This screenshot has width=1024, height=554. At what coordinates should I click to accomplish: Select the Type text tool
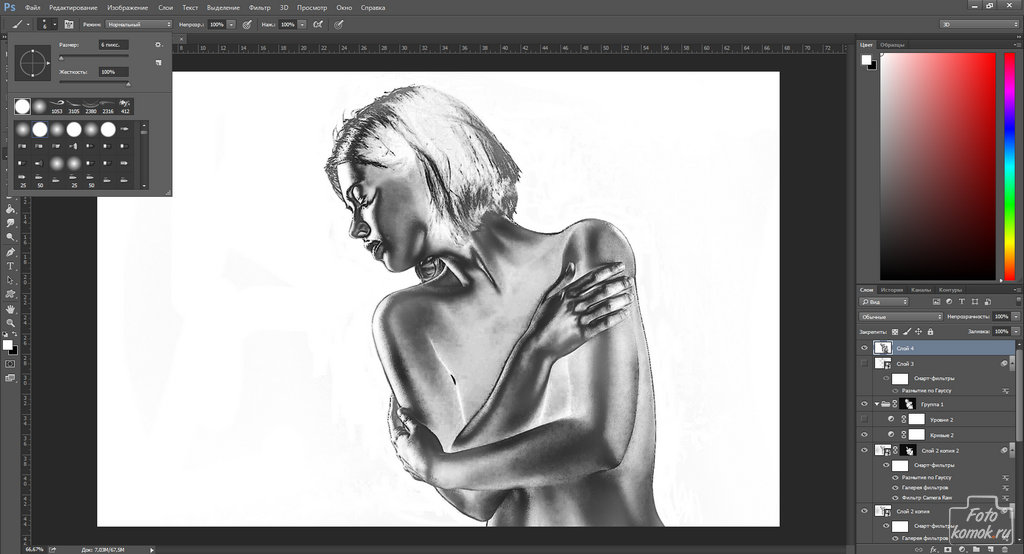pyautogui.click(x=10, y=266)
